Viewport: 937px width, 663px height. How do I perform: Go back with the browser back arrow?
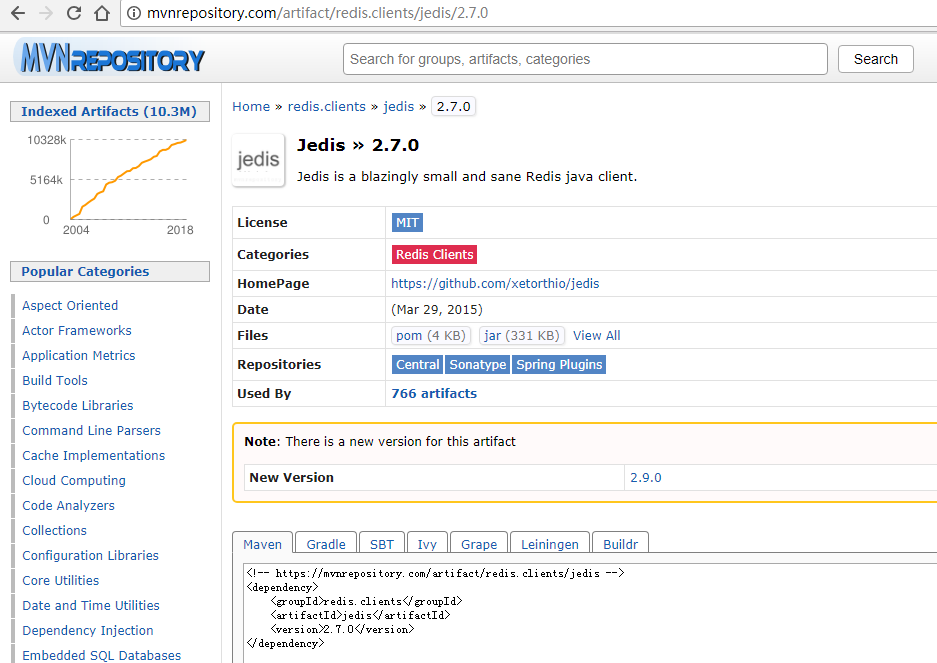18,13
